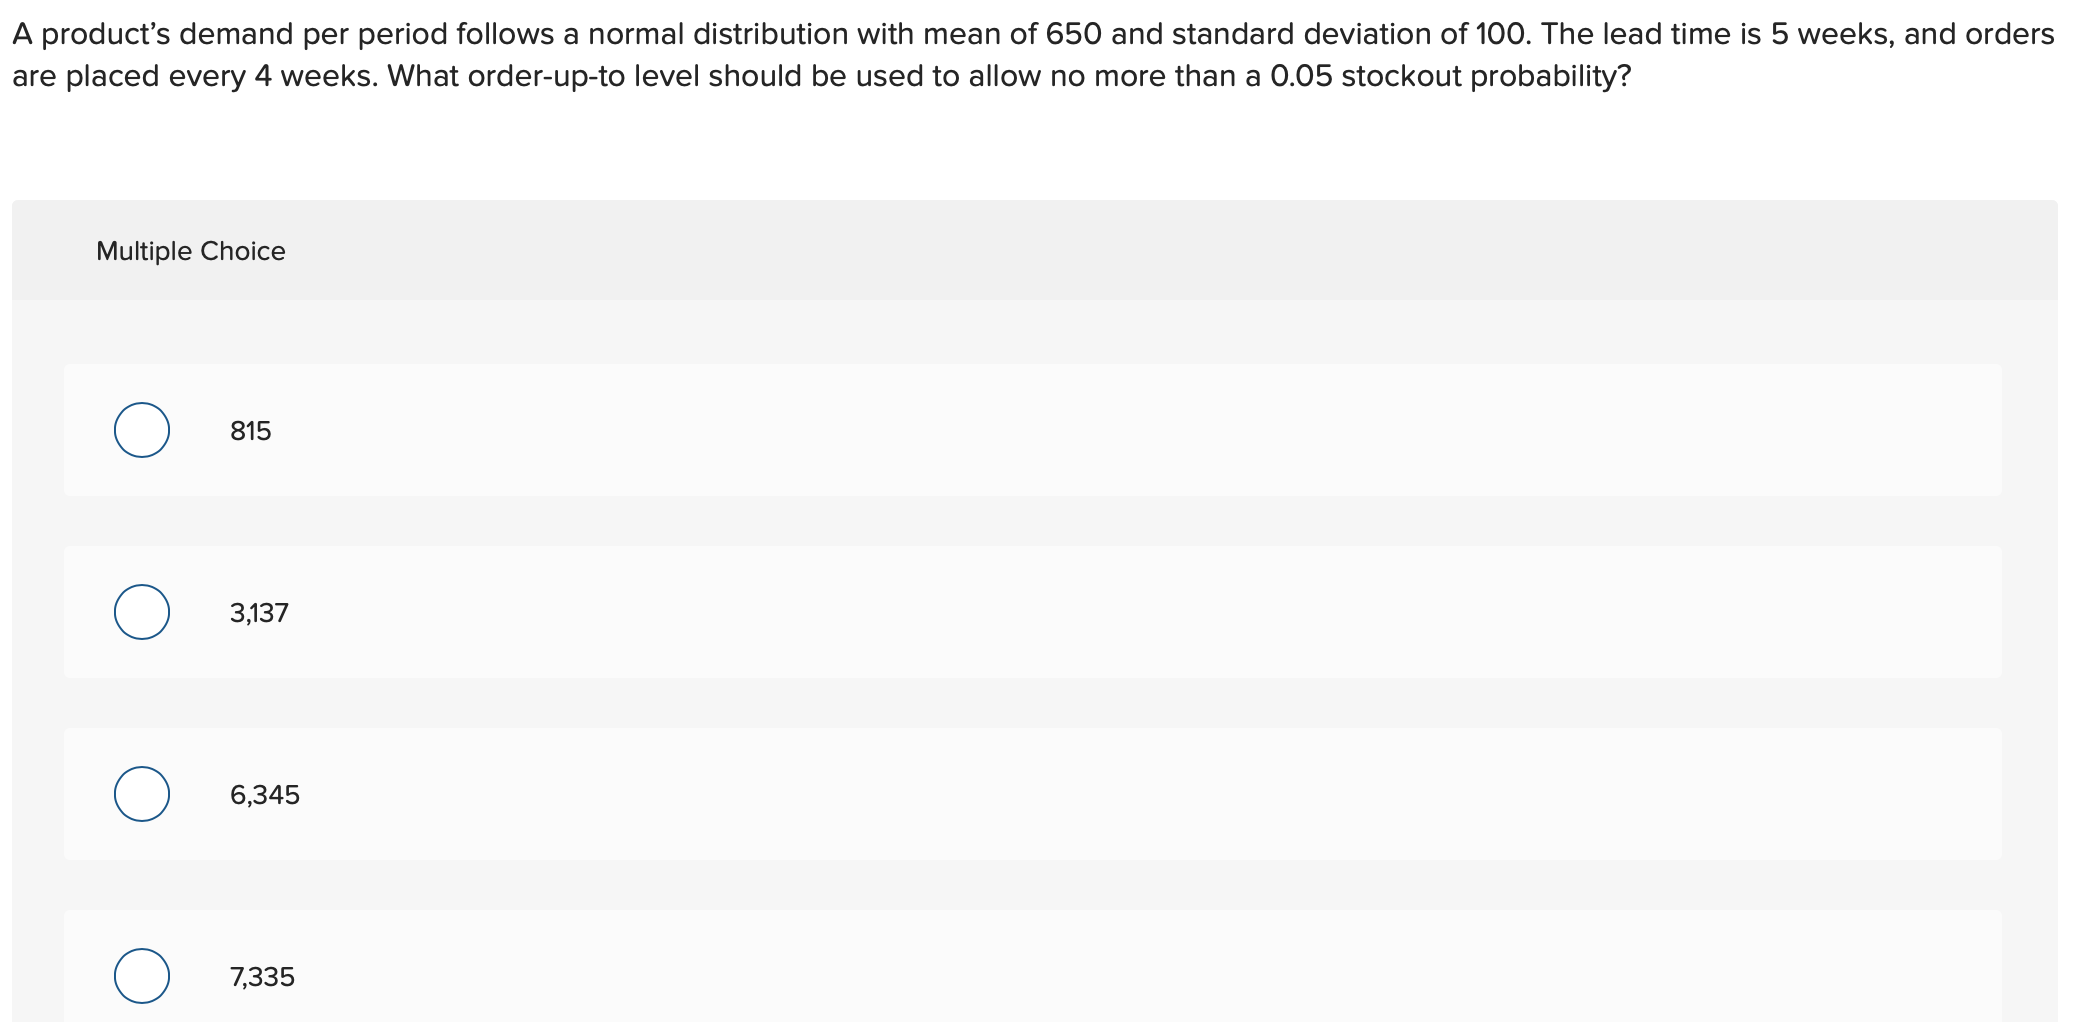Image resolution: width=2088 pixels, height=1022 pixels.
Task: Select the radio button for answer 7,335
Action: click(x=140, y=977)
